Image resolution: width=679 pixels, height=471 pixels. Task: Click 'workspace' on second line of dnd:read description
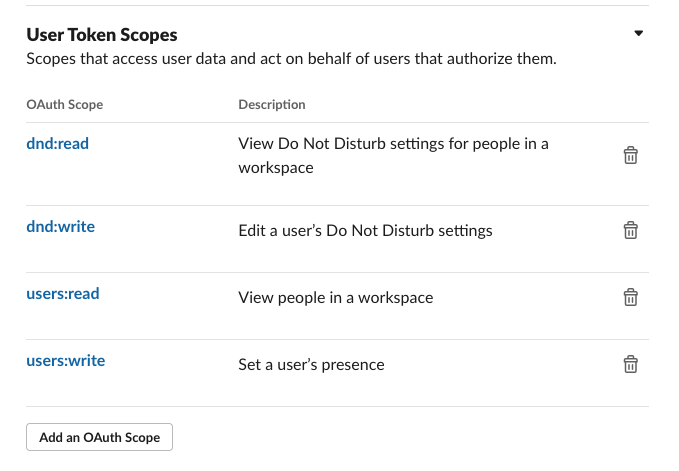coord(276,168)
